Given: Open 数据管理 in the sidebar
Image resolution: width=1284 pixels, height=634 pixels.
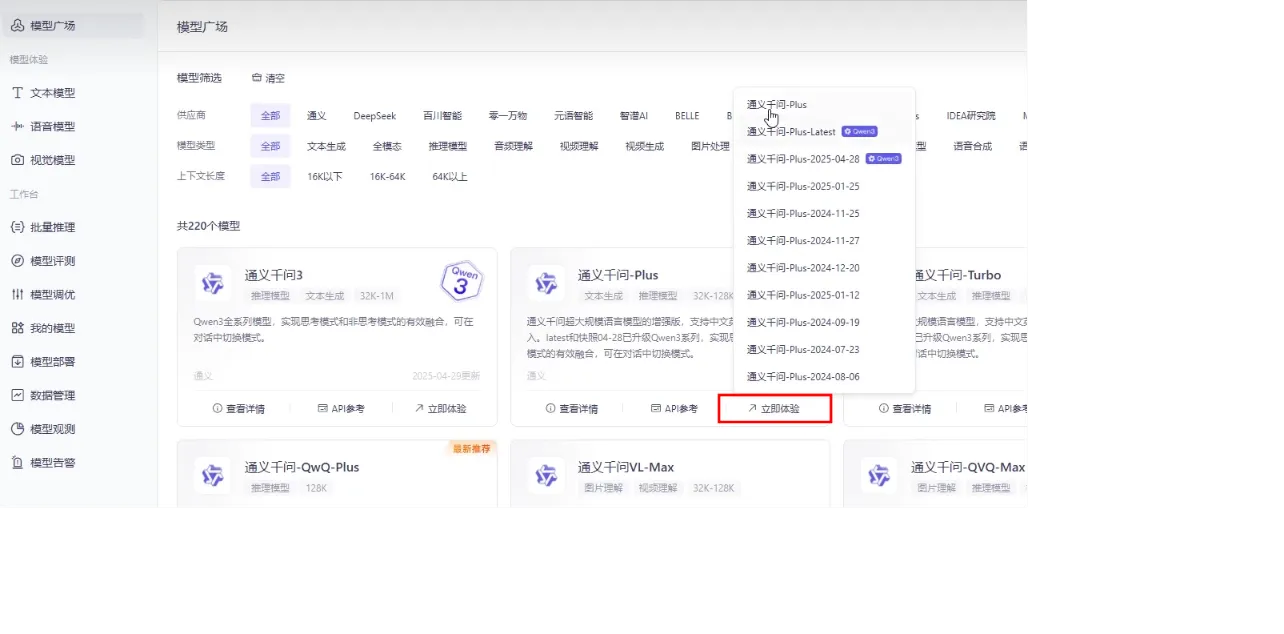Looking at the screenshot, I should pos(52,396).
